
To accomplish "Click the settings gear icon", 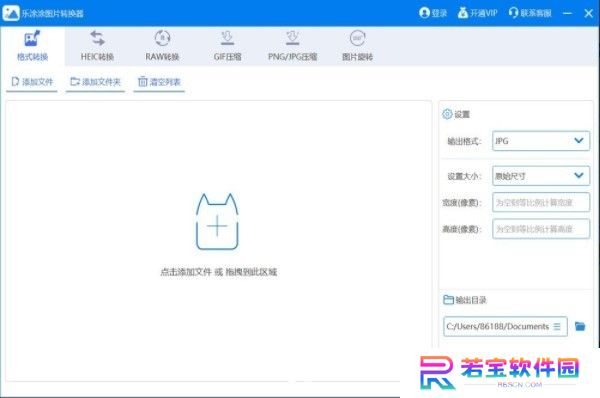I will point(447,114).
